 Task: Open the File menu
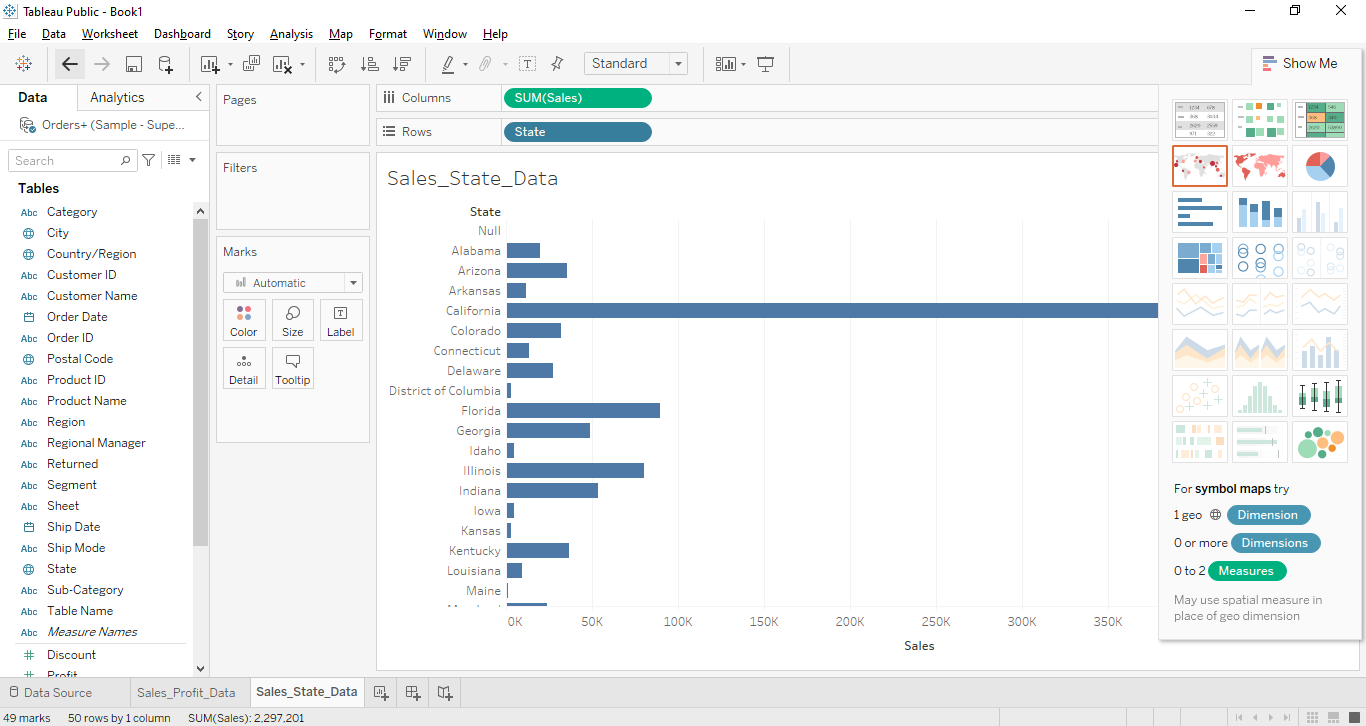point(17,34)
